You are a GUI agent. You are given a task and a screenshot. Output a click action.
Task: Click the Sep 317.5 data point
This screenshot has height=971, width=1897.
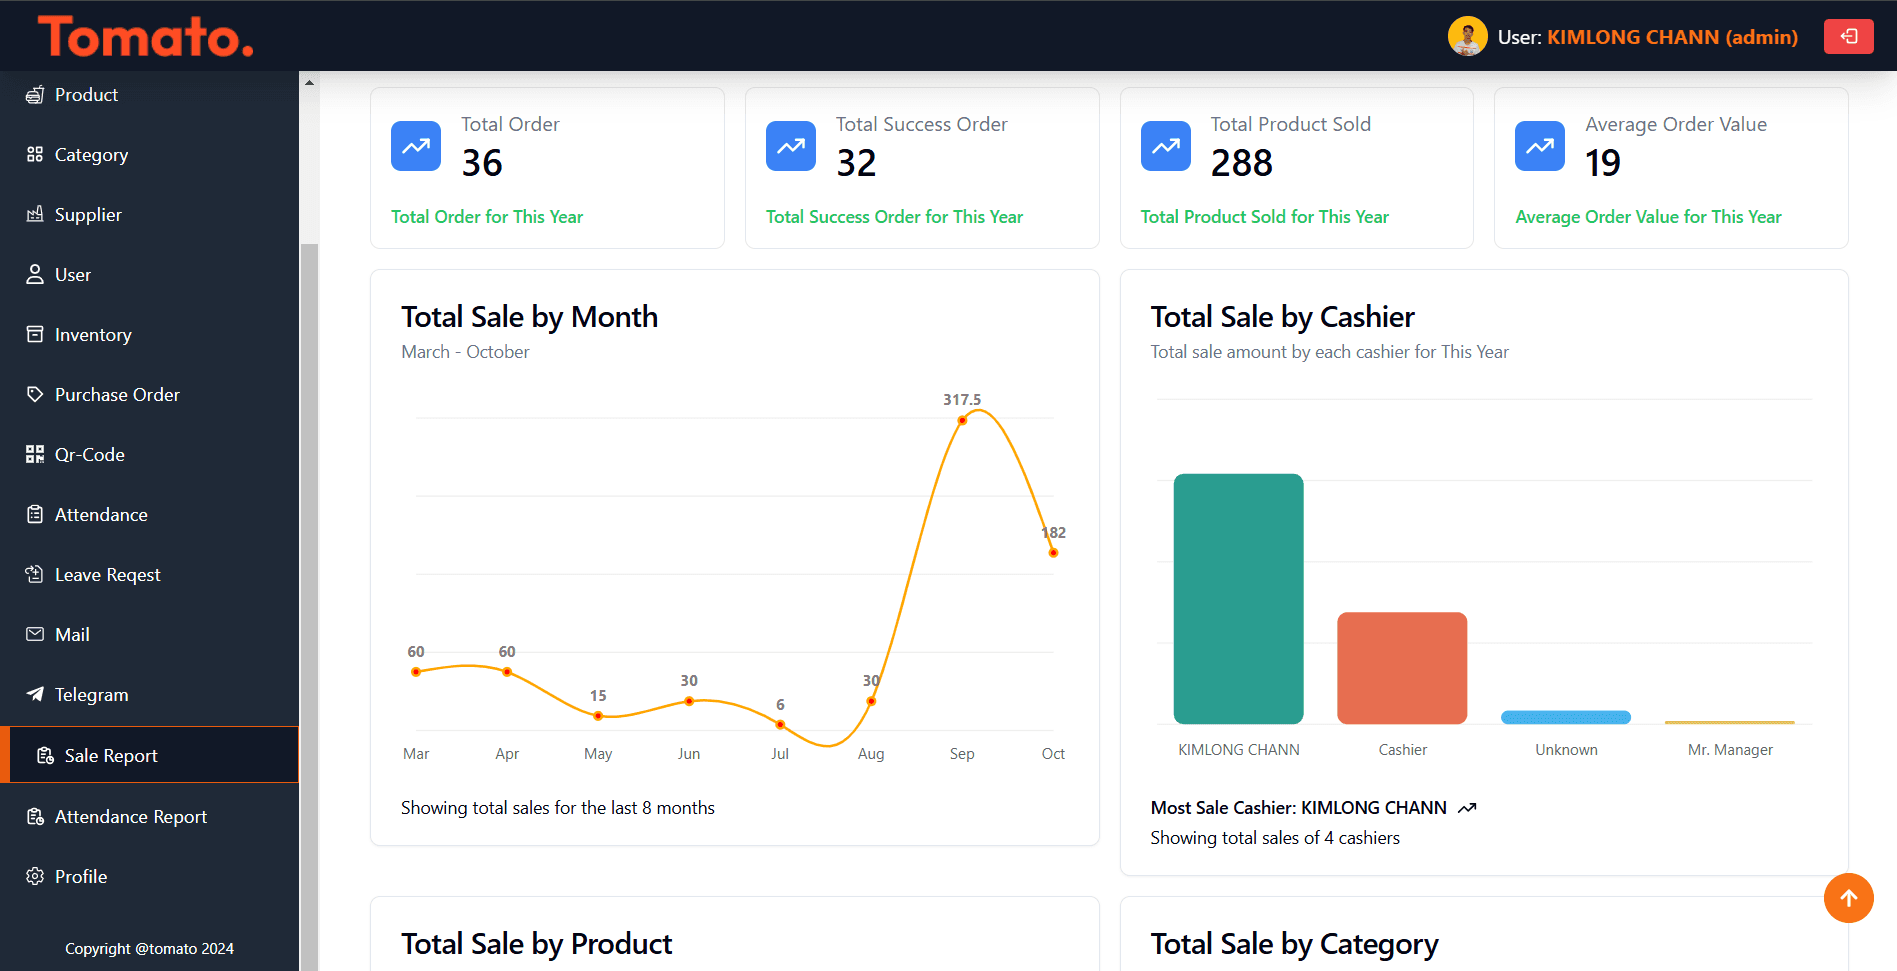click(x=962, y=420)
